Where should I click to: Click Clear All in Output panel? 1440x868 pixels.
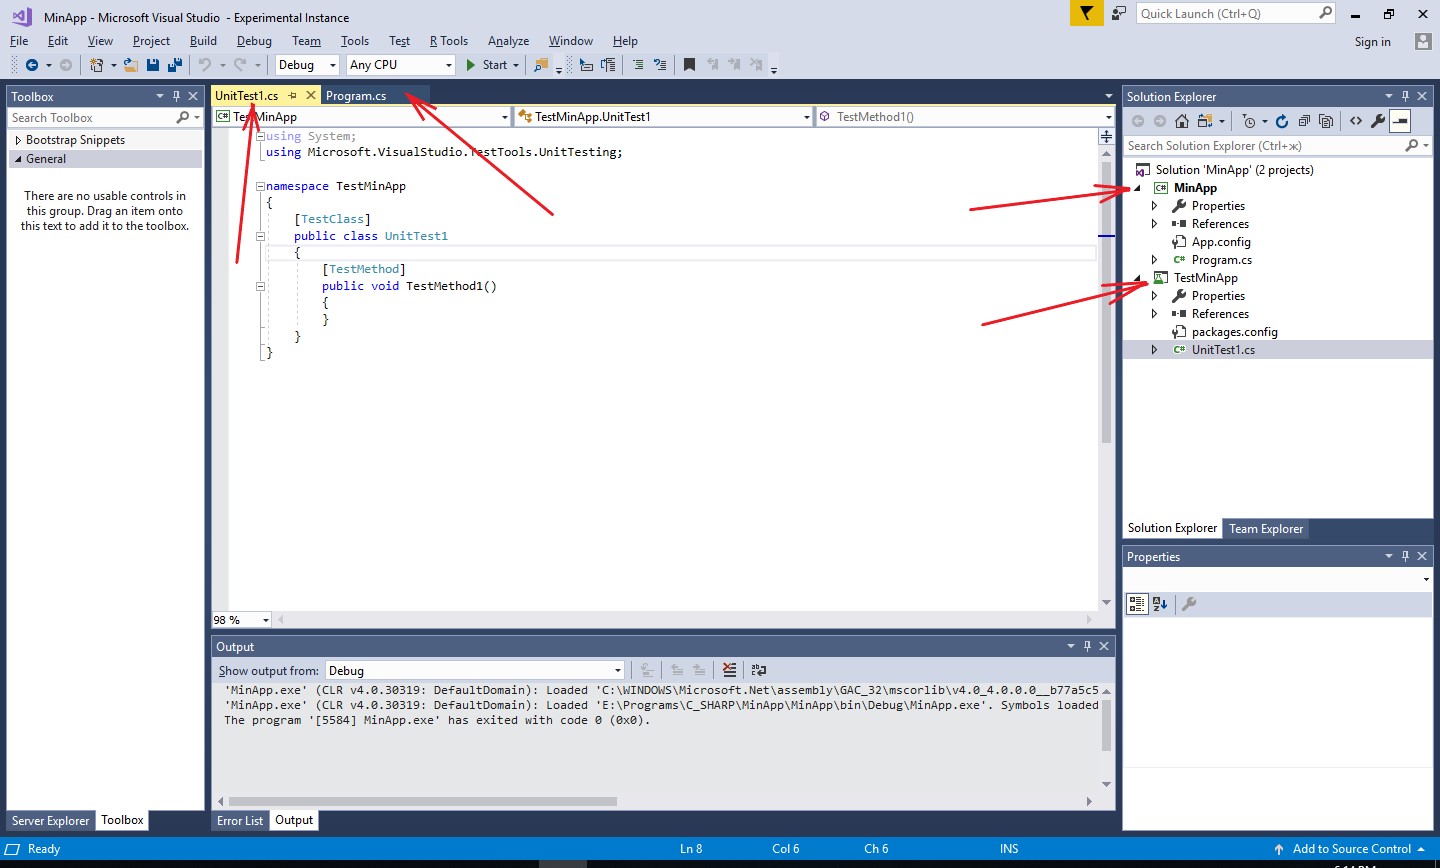pyautogui.click(x=729, y=670)
